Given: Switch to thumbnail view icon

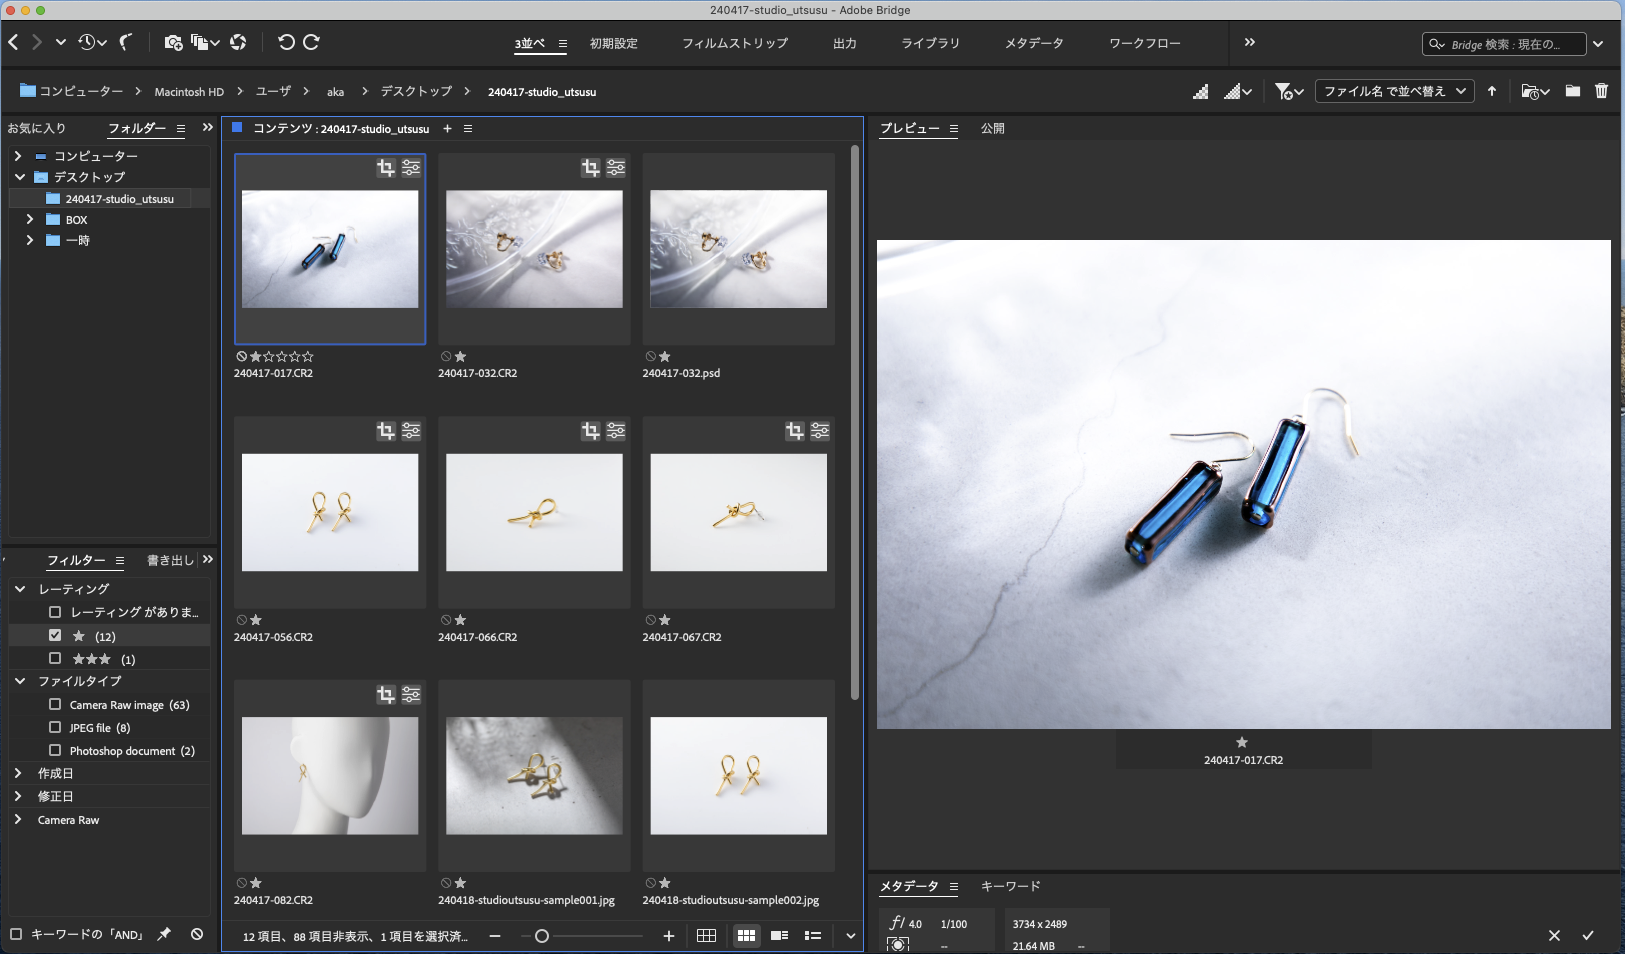Looking at the screenshot, I should 746,936.
